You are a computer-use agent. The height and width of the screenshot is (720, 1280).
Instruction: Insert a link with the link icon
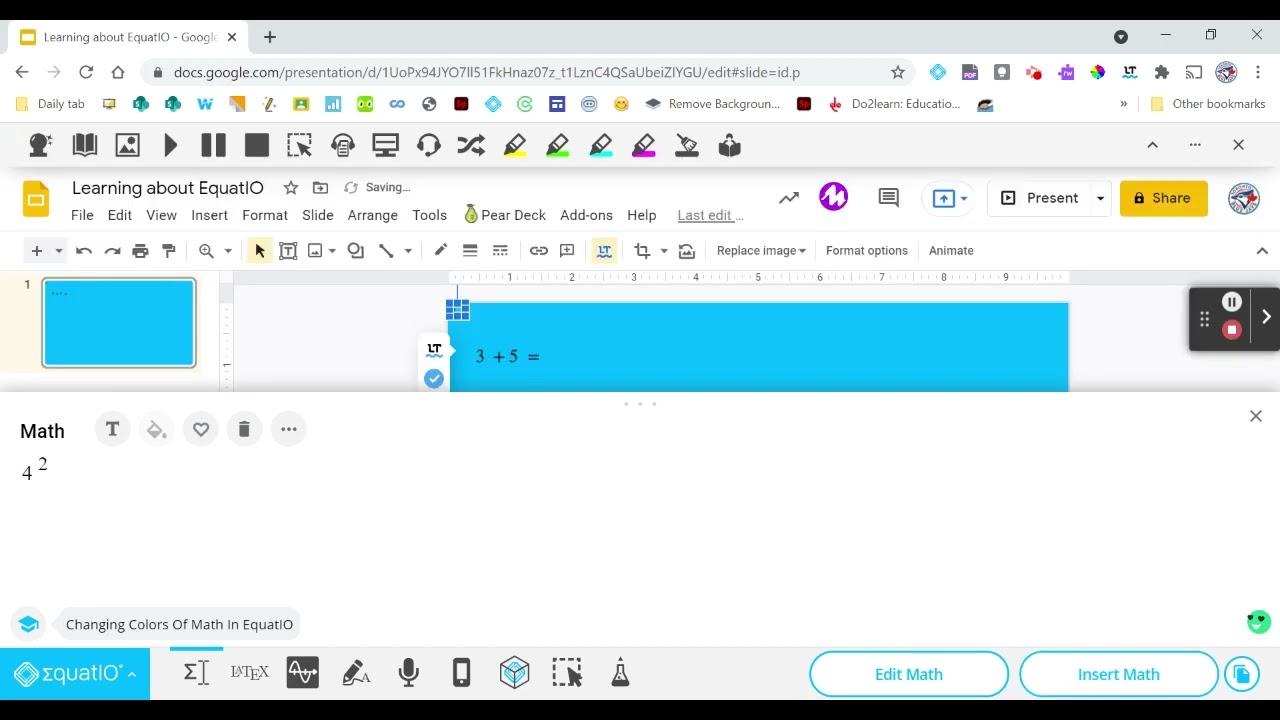539,251
